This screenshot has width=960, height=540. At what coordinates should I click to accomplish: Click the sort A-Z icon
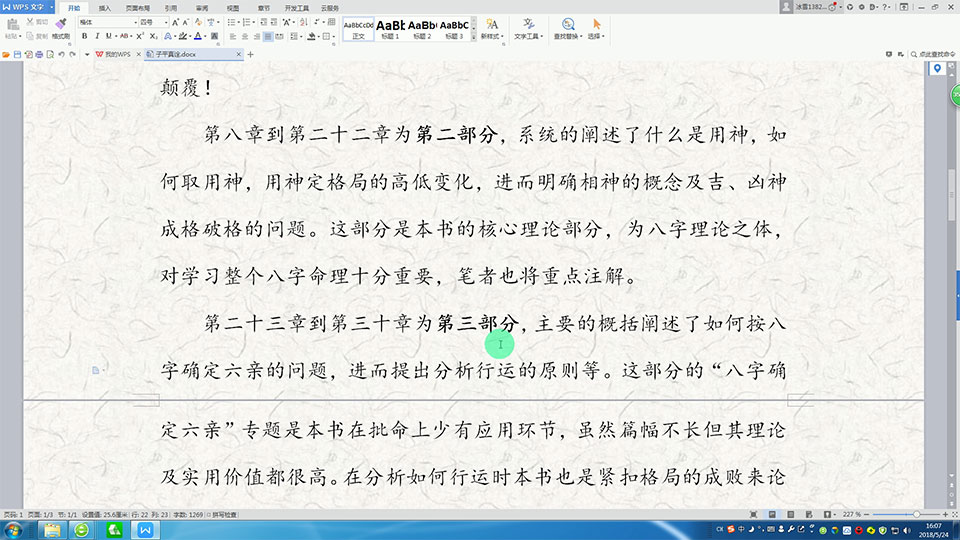304,22
